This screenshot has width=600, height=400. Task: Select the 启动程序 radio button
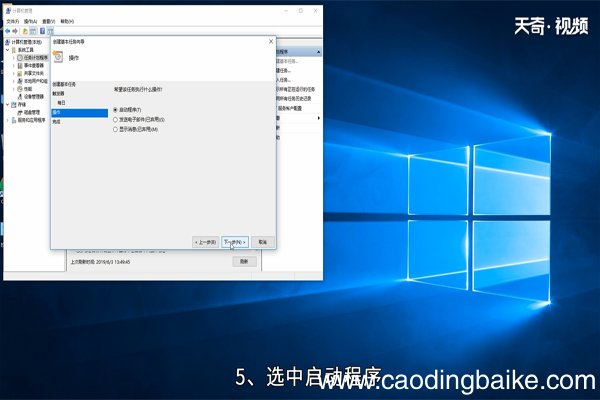pos(115,110)
